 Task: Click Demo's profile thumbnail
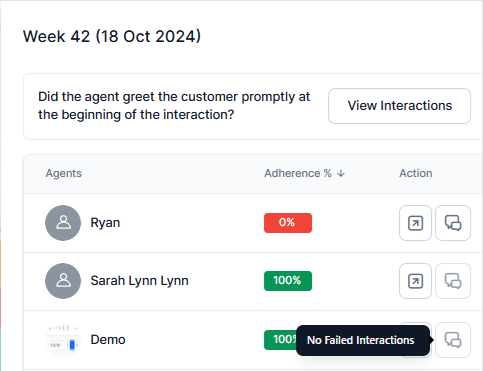click(63, 340)
